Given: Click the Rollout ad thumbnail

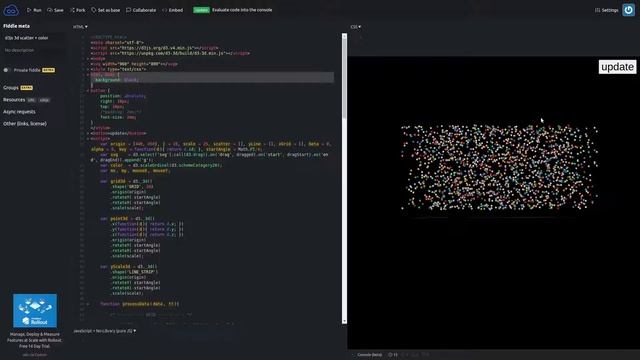Looking at the screenshot, I should click(35, 311).
